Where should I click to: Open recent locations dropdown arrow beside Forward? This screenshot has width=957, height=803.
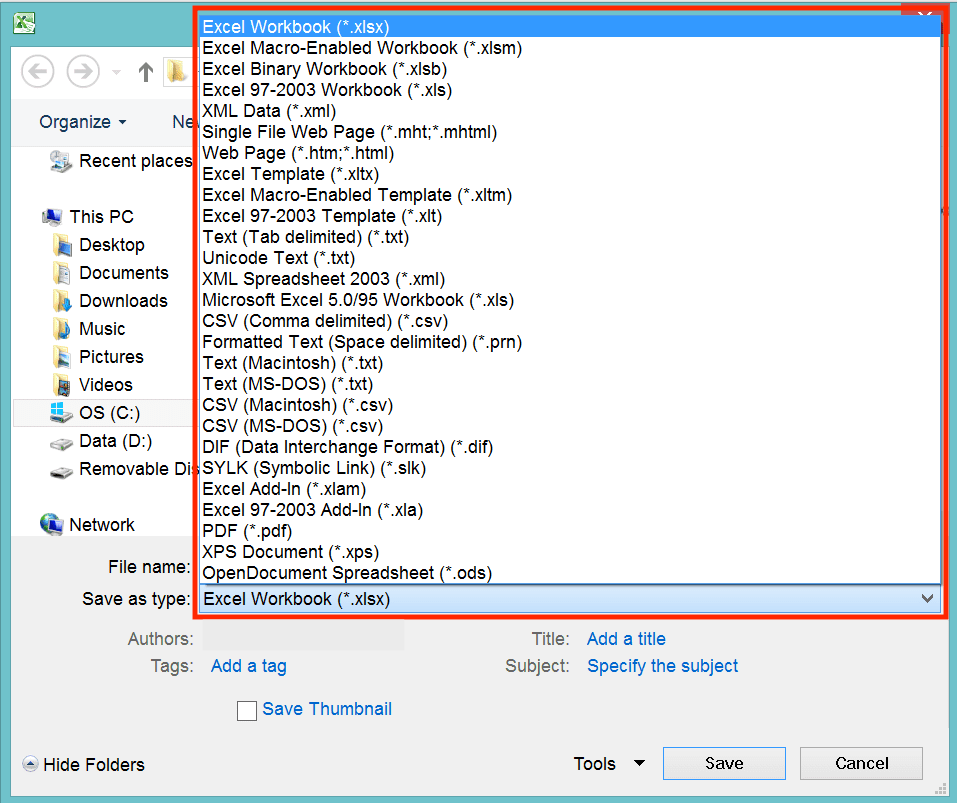[116, 73]
